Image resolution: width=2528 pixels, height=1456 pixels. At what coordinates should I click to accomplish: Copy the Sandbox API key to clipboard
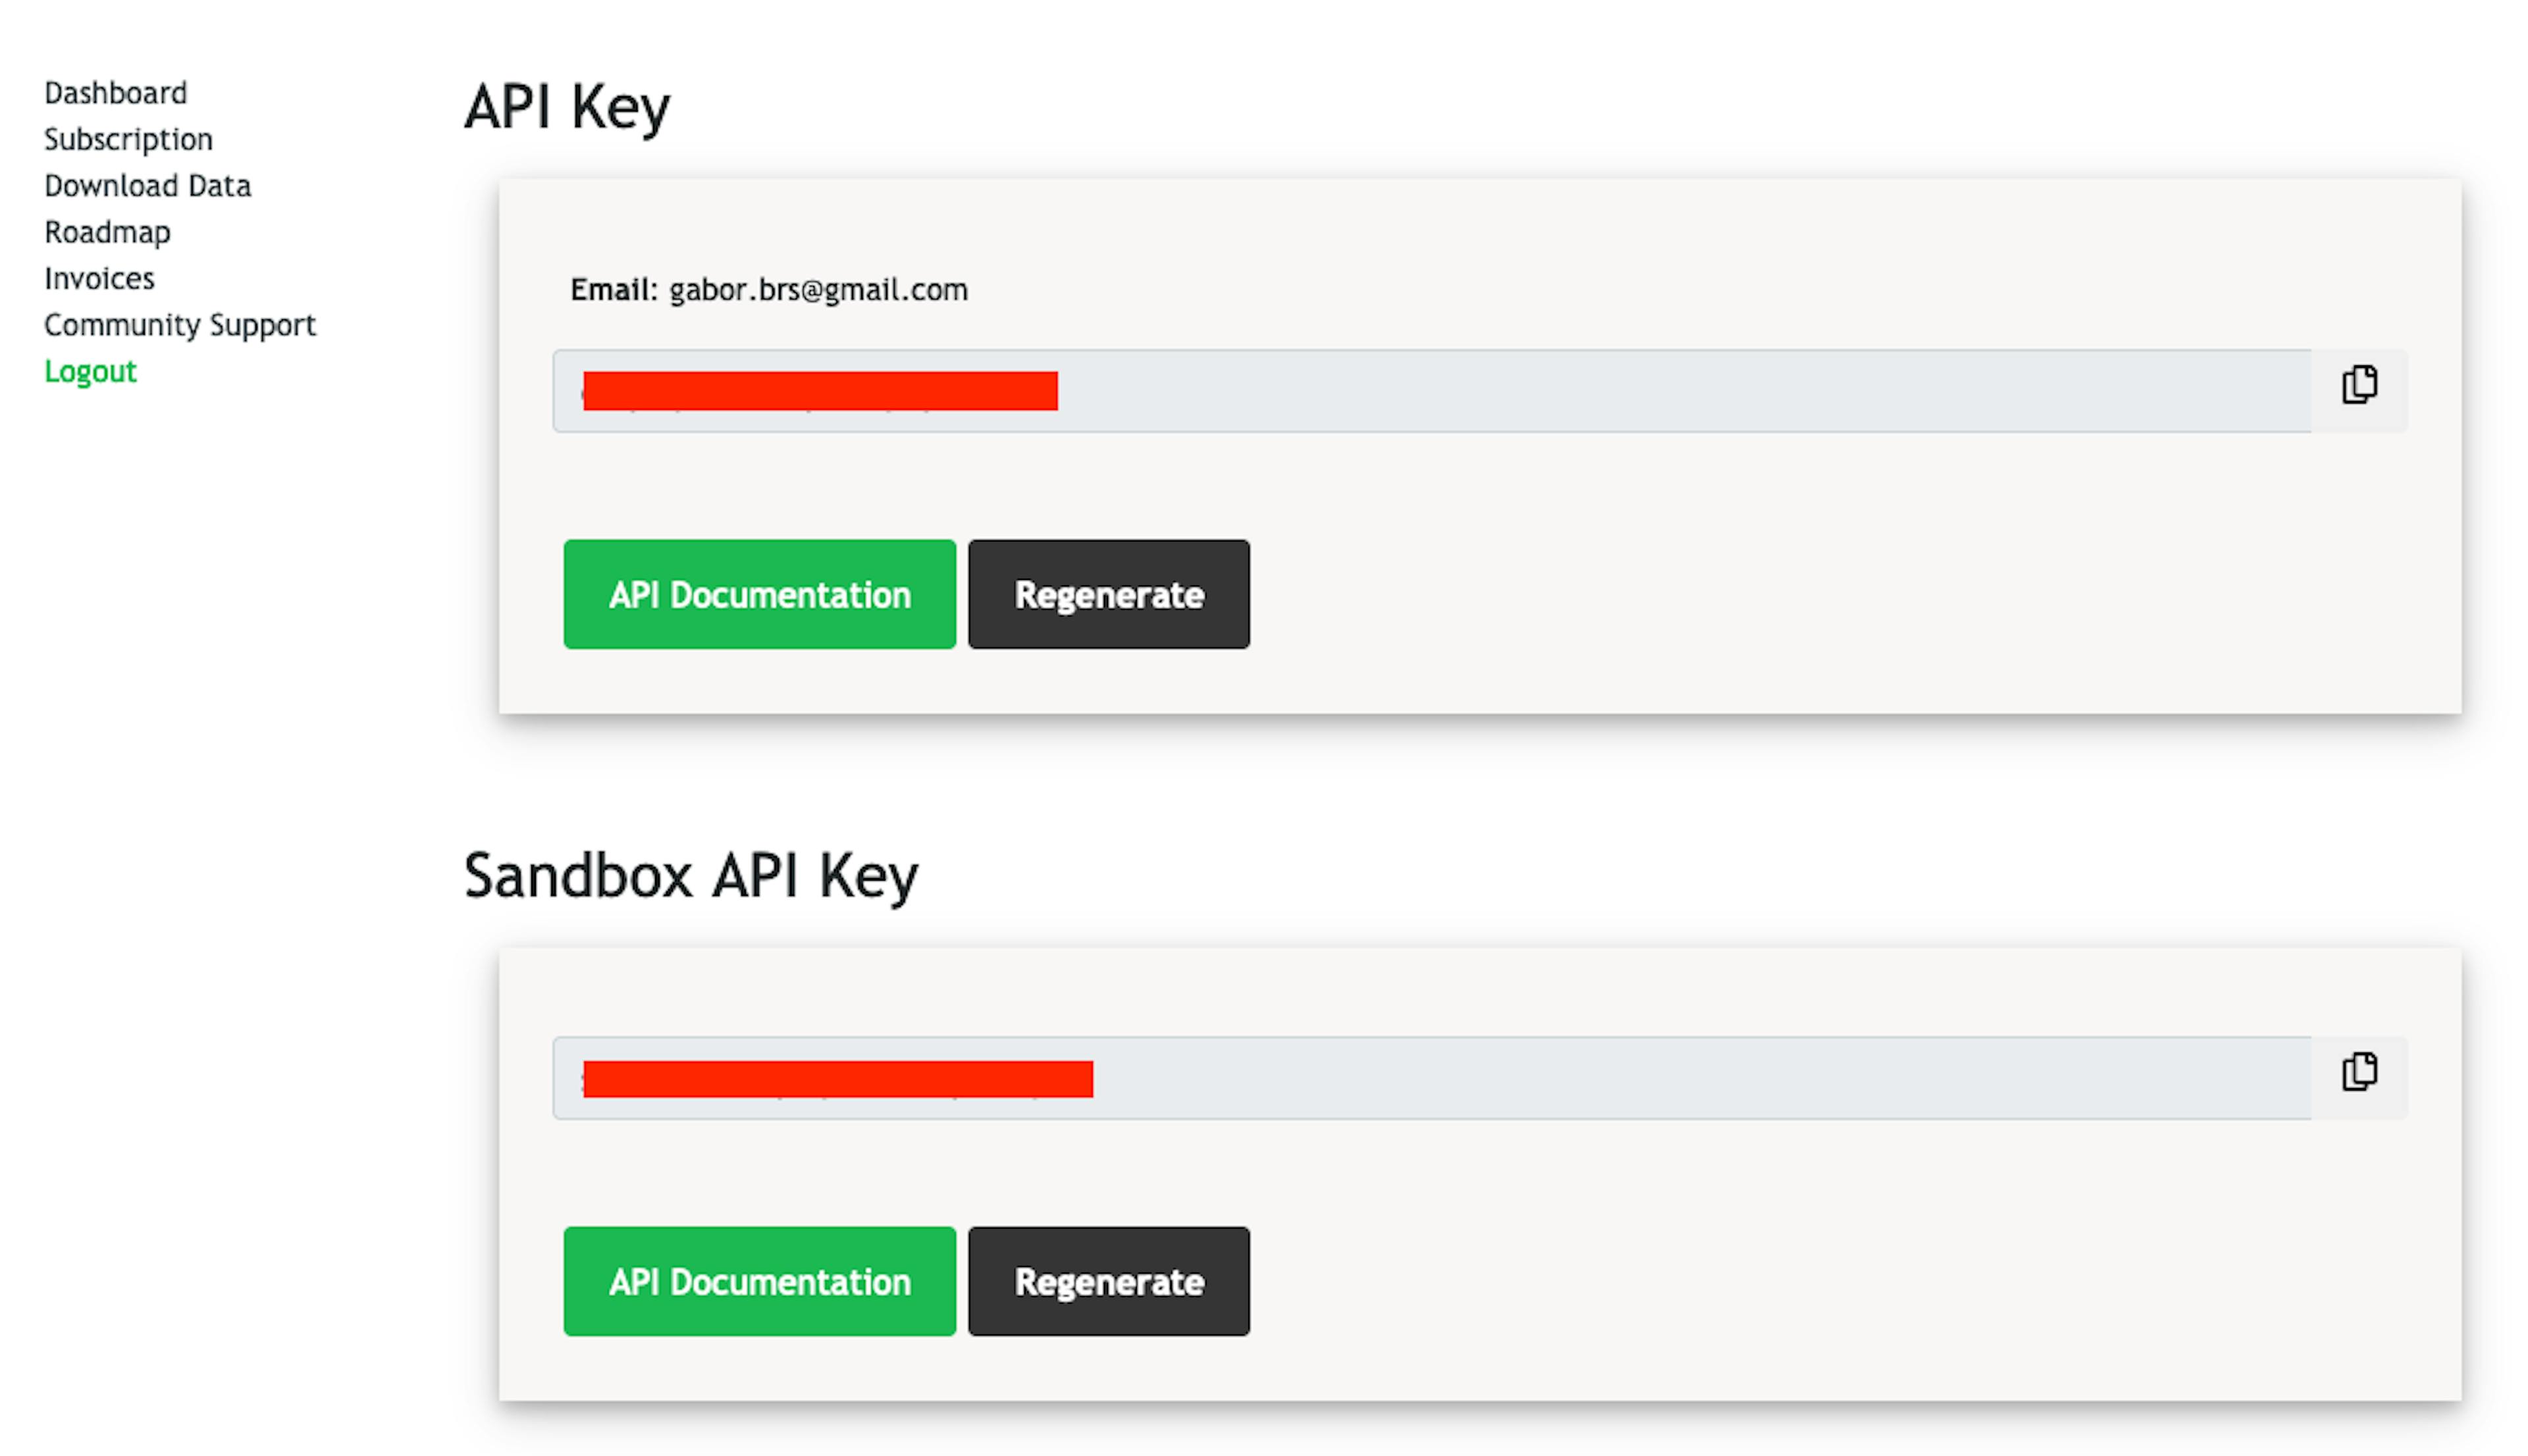[2358, 1072]
